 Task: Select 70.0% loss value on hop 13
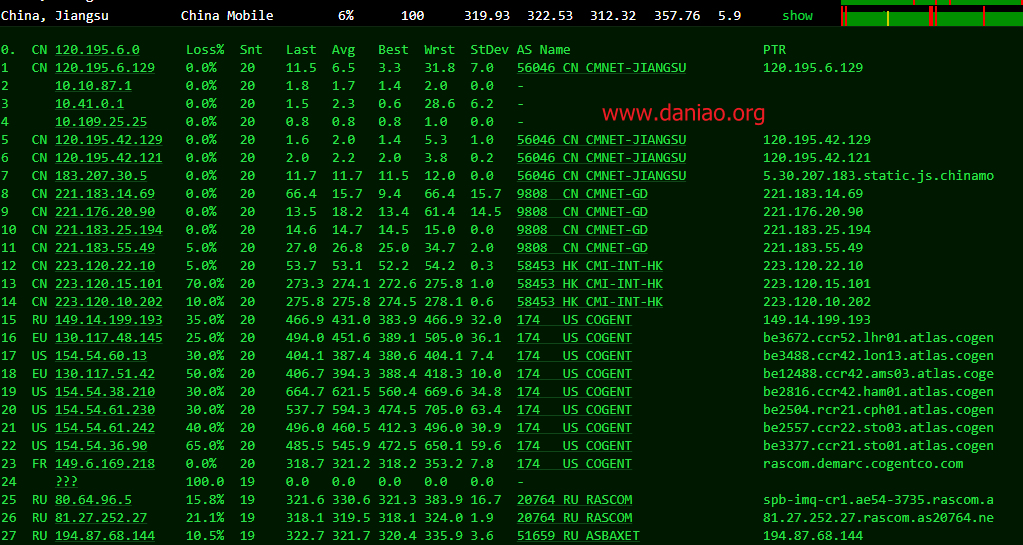(205, 284)
